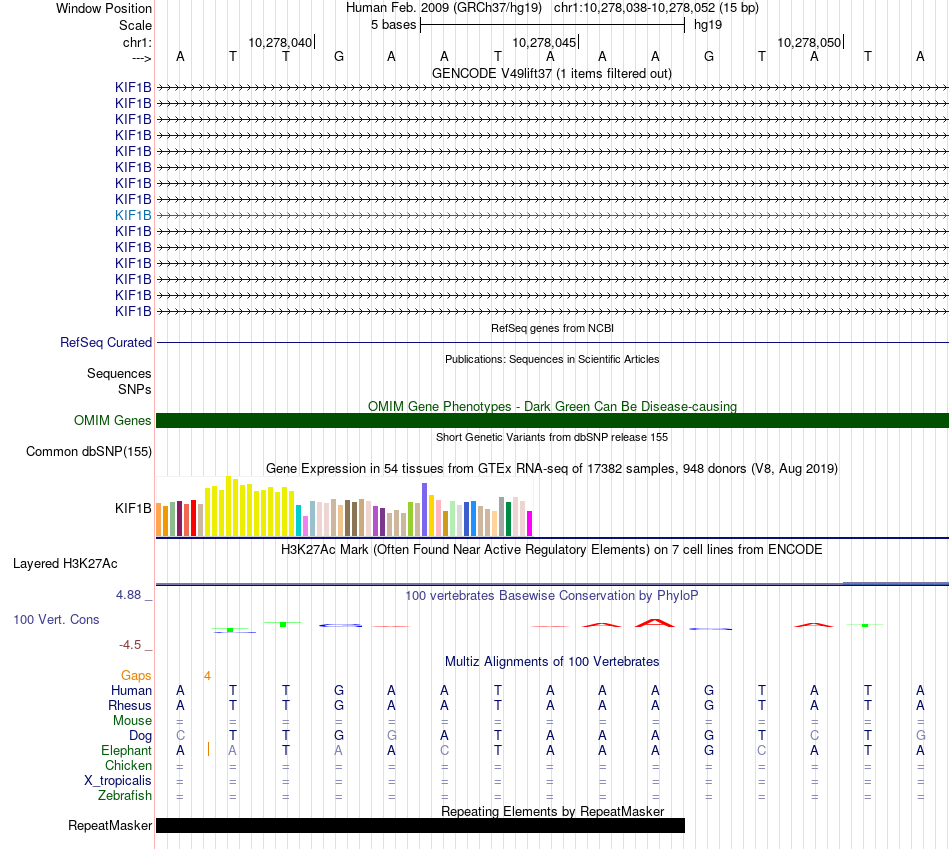950x849 pixels.
Task: Click Gene Expression in 54 tissues GTEx title
Action: [552, 468]
